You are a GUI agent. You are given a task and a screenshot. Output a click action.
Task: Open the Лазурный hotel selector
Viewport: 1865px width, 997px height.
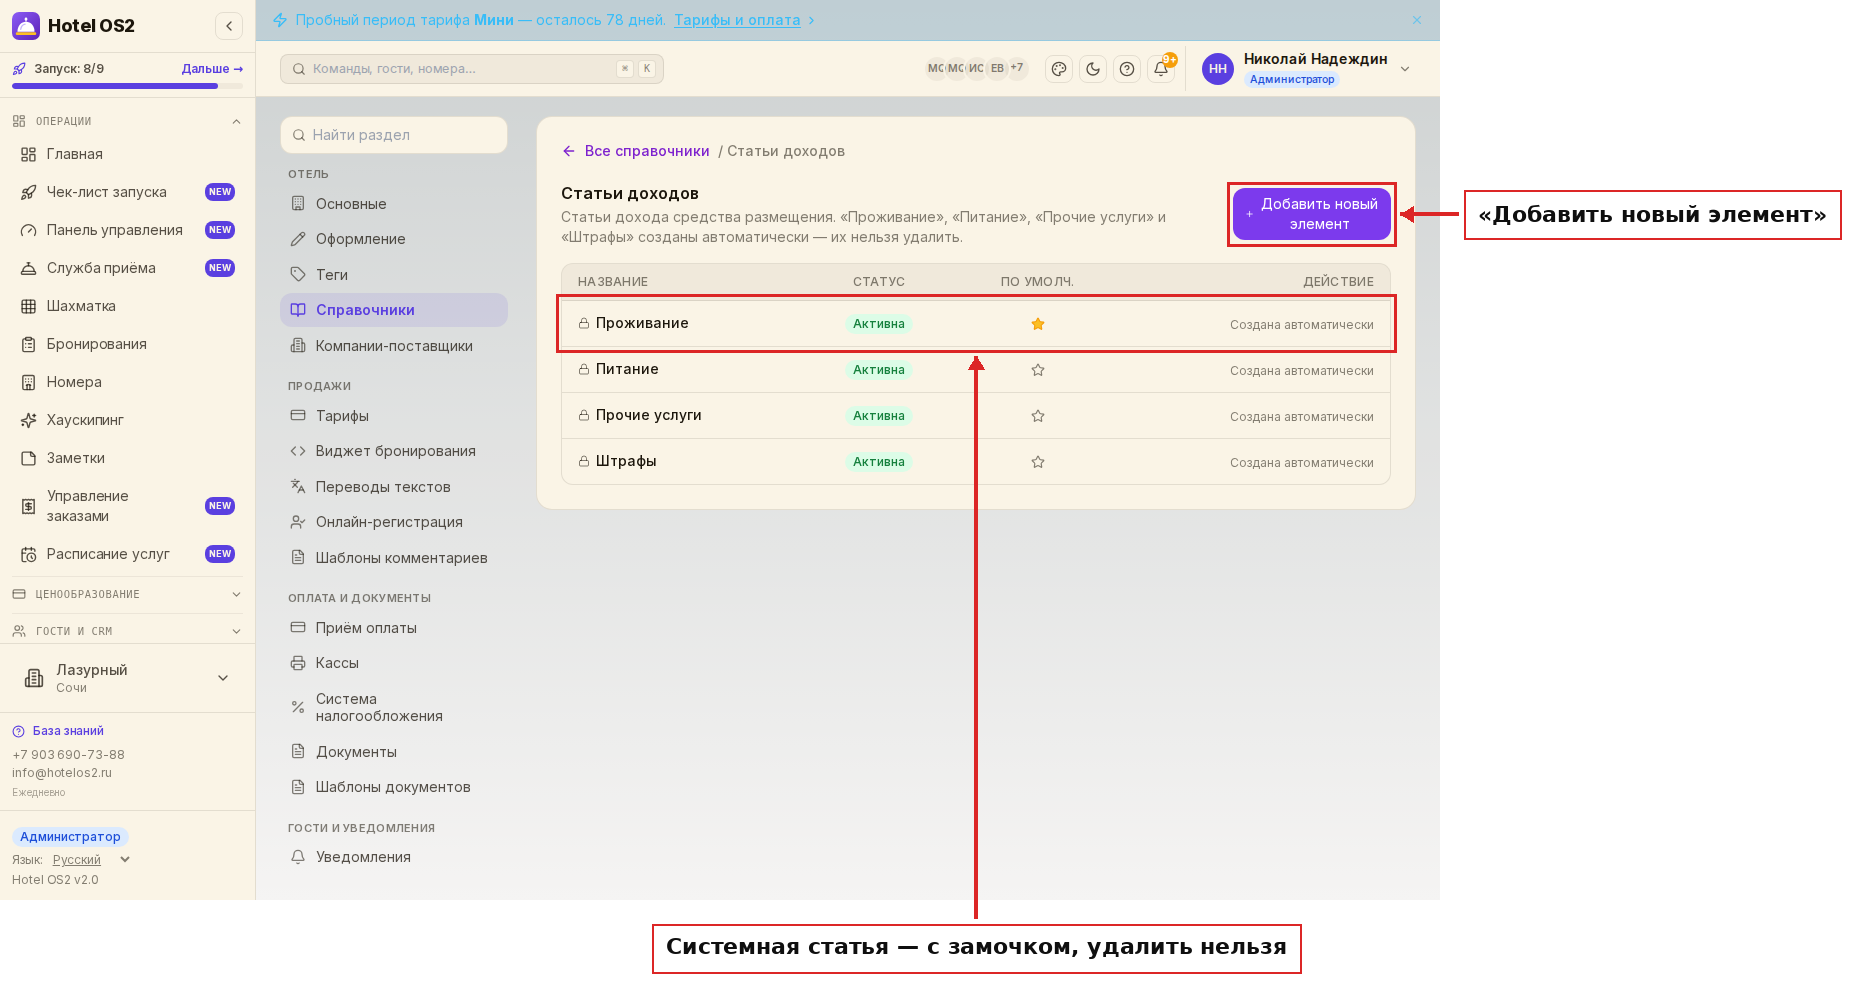[128, 678]
